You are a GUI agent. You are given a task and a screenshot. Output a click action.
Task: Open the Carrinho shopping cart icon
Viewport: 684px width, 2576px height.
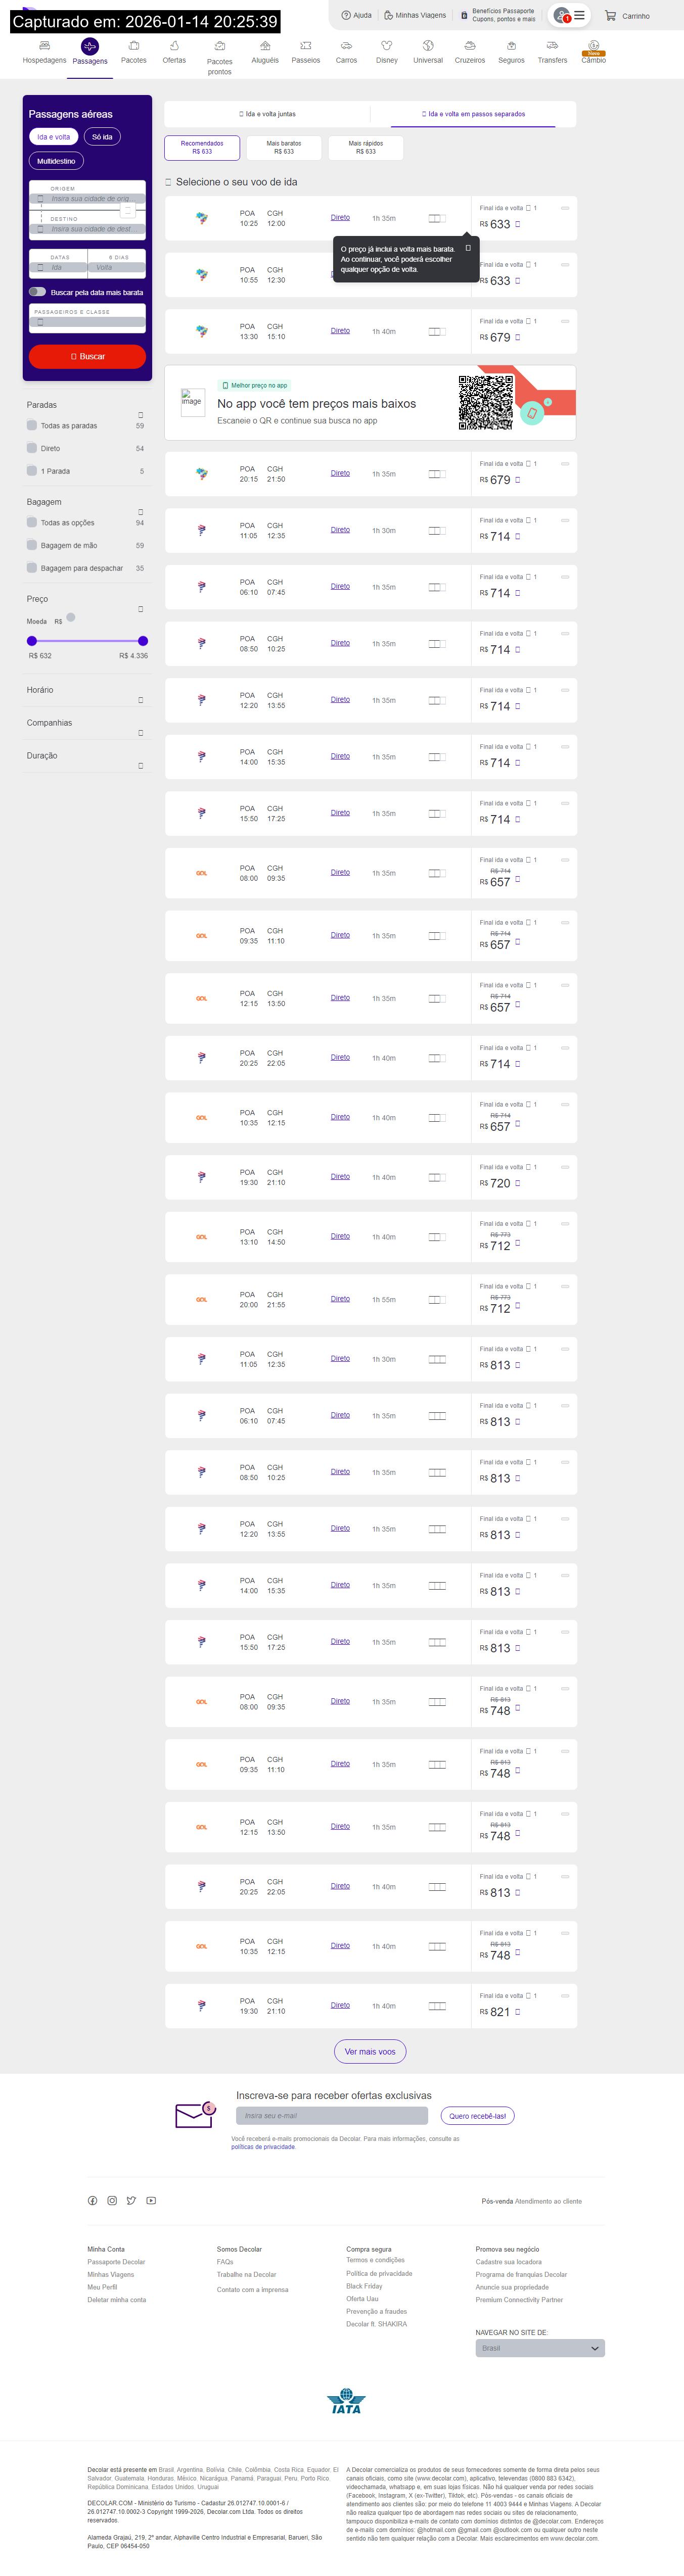pyautogui.click(x=610, y=16)
